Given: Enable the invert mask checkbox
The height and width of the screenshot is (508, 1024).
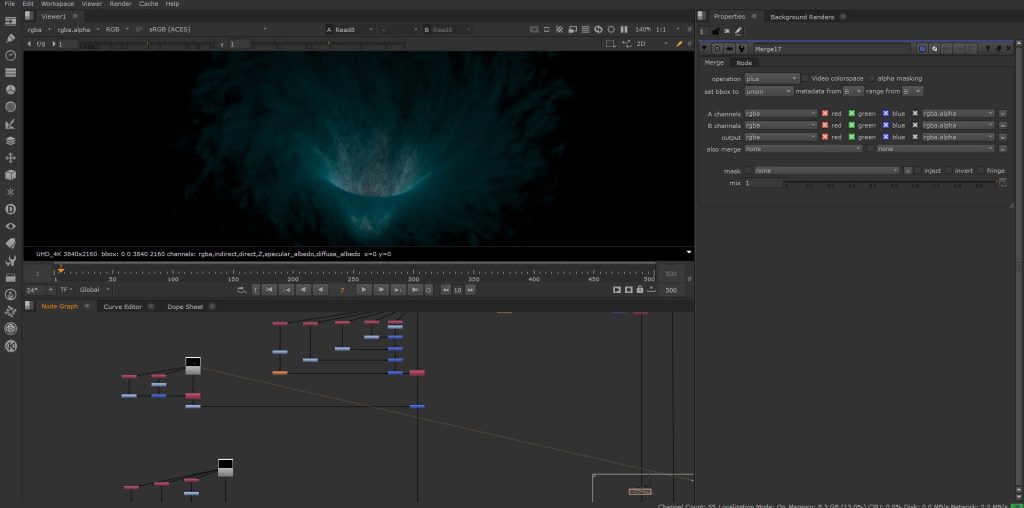Looking at the screenshot, I should pos(949,170).
